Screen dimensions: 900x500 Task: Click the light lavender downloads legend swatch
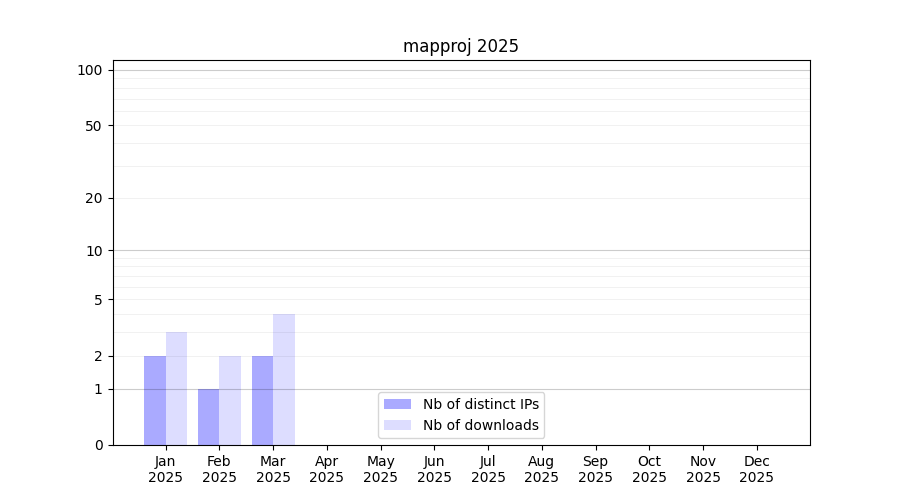(x=397, y=425)
